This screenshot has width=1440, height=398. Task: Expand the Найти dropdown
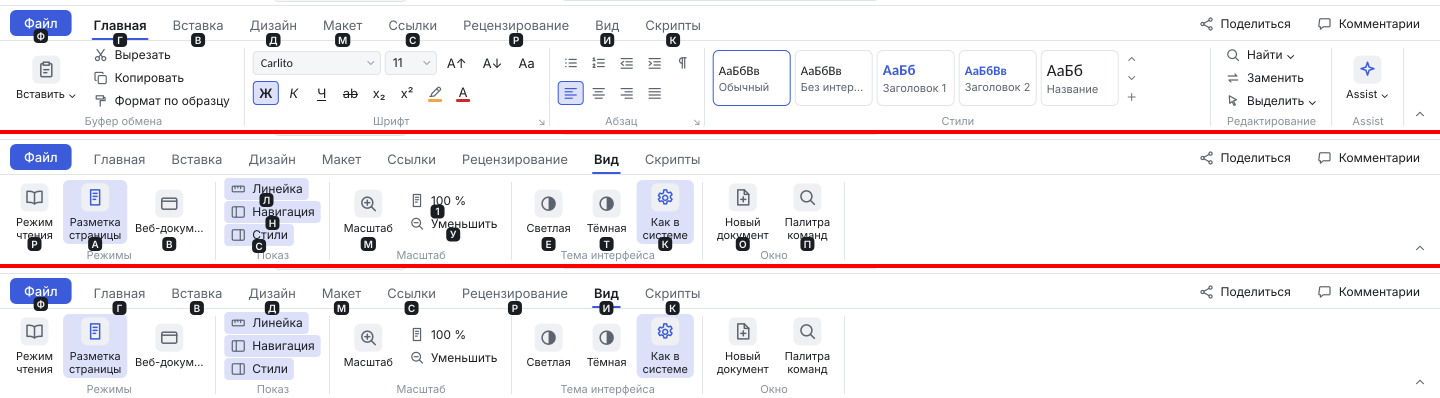point(1291,56)
